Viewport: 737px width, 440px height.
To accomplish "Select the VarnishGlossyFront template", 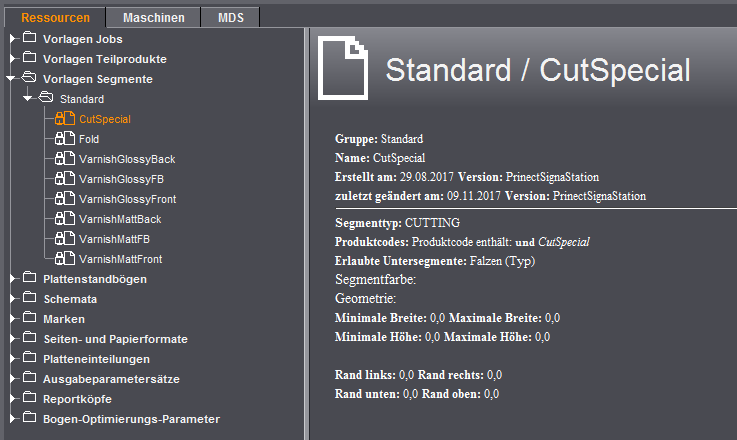I will pyautogui.click(x=127, y=199).
